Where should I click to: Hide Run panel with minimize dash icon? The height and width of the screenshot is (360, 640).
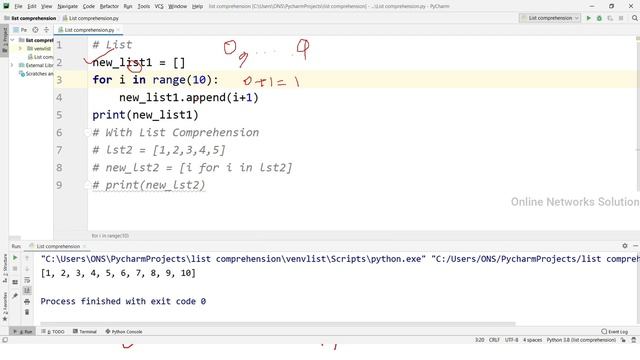click(636, 246)
